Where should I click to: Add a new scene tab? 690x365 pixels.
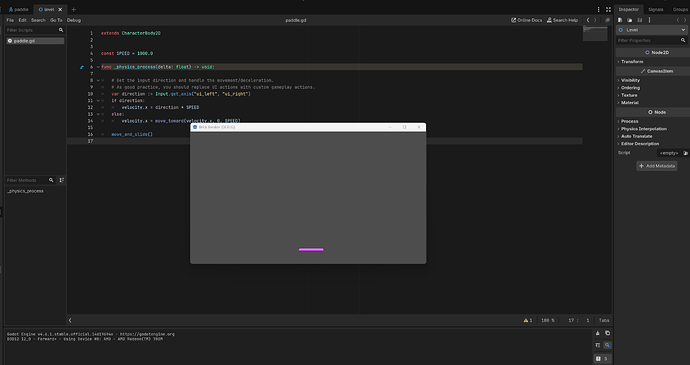(73, 9)
